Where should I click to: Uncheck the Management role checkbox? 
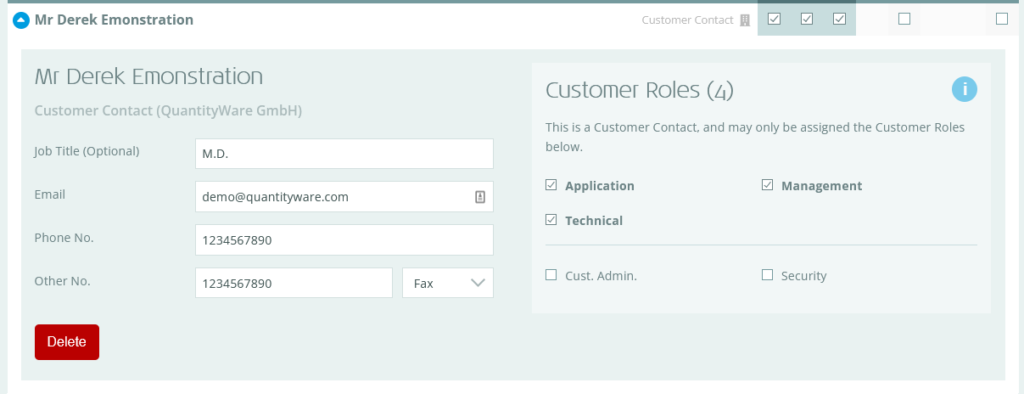(767, 185)
